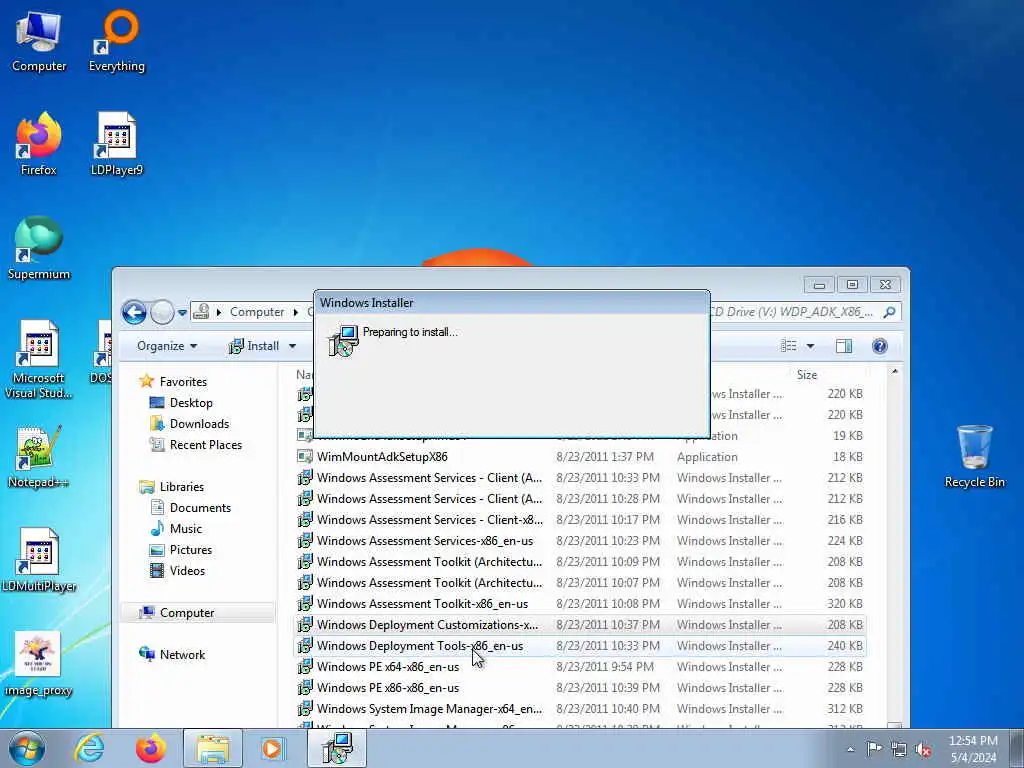Go back in Explorer window

click(134, 312)
